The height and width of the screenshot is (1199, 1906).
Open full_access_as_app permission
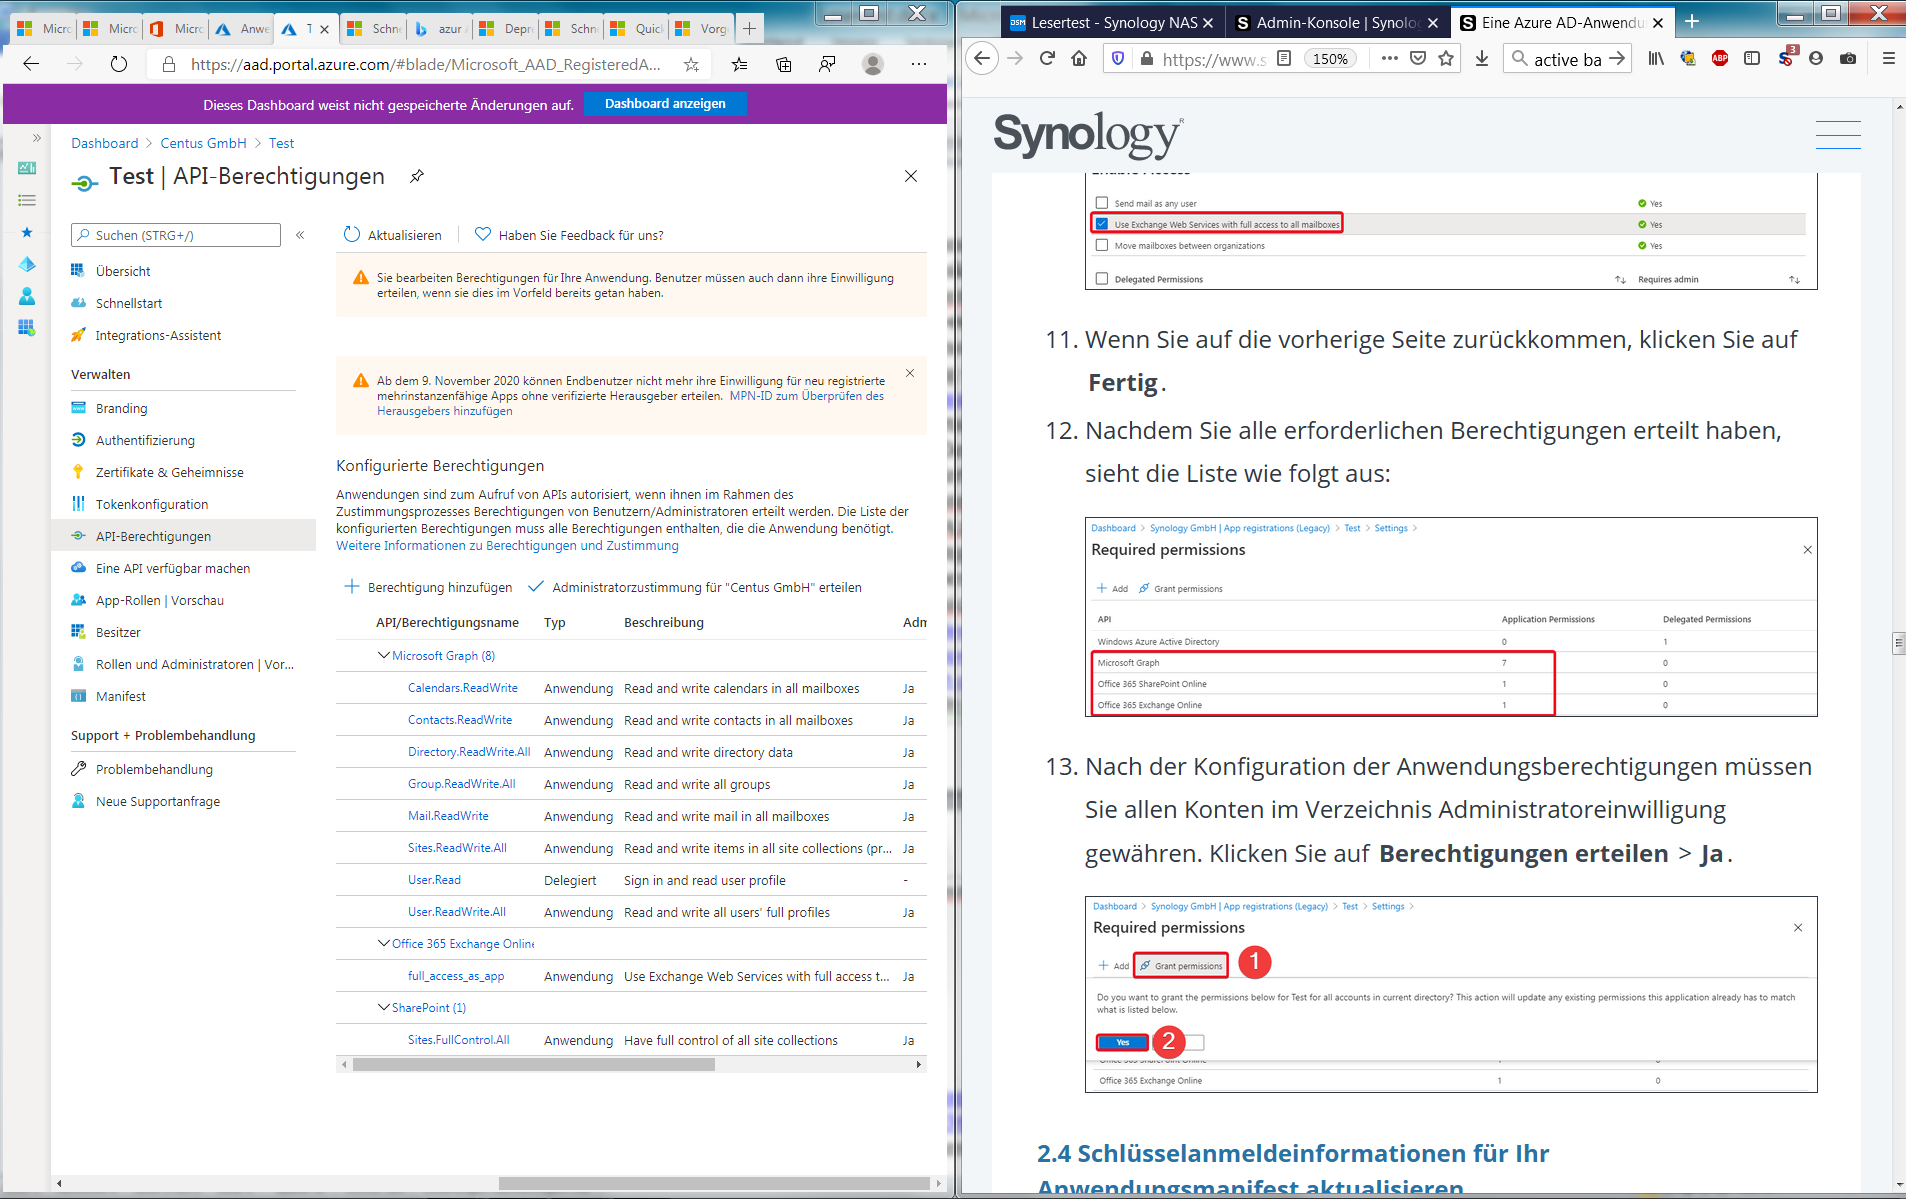456,976
